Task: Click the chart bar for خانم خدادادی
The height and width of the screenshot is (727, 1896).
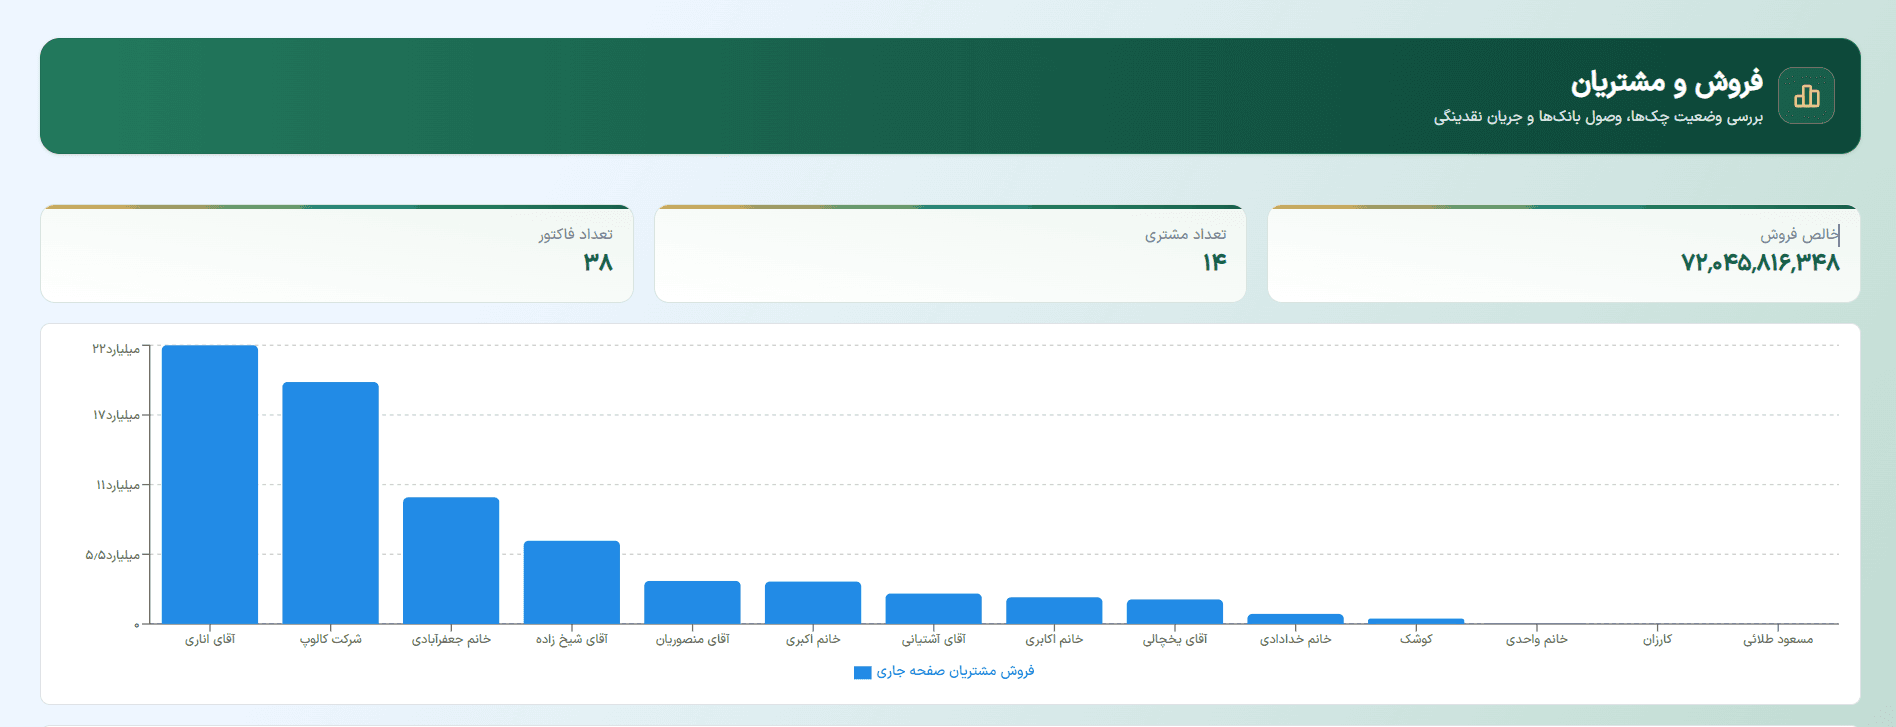Action: [x=1296, y=619]
